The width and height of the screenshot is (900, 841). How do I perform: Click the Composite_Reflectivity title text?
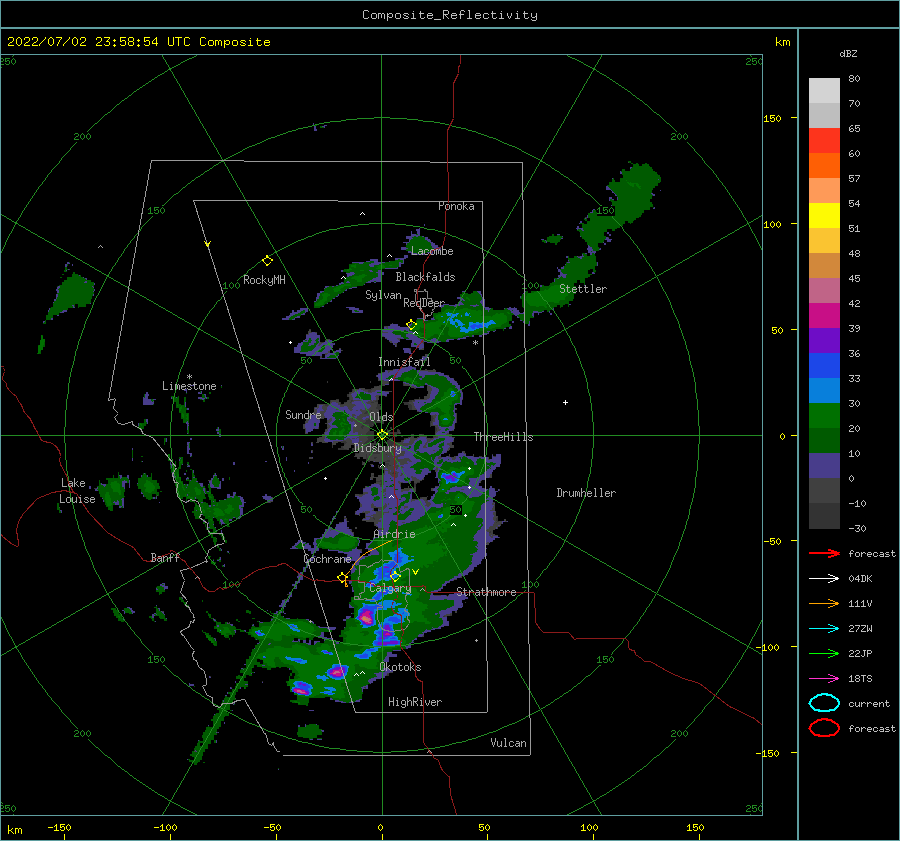(449, 15)
